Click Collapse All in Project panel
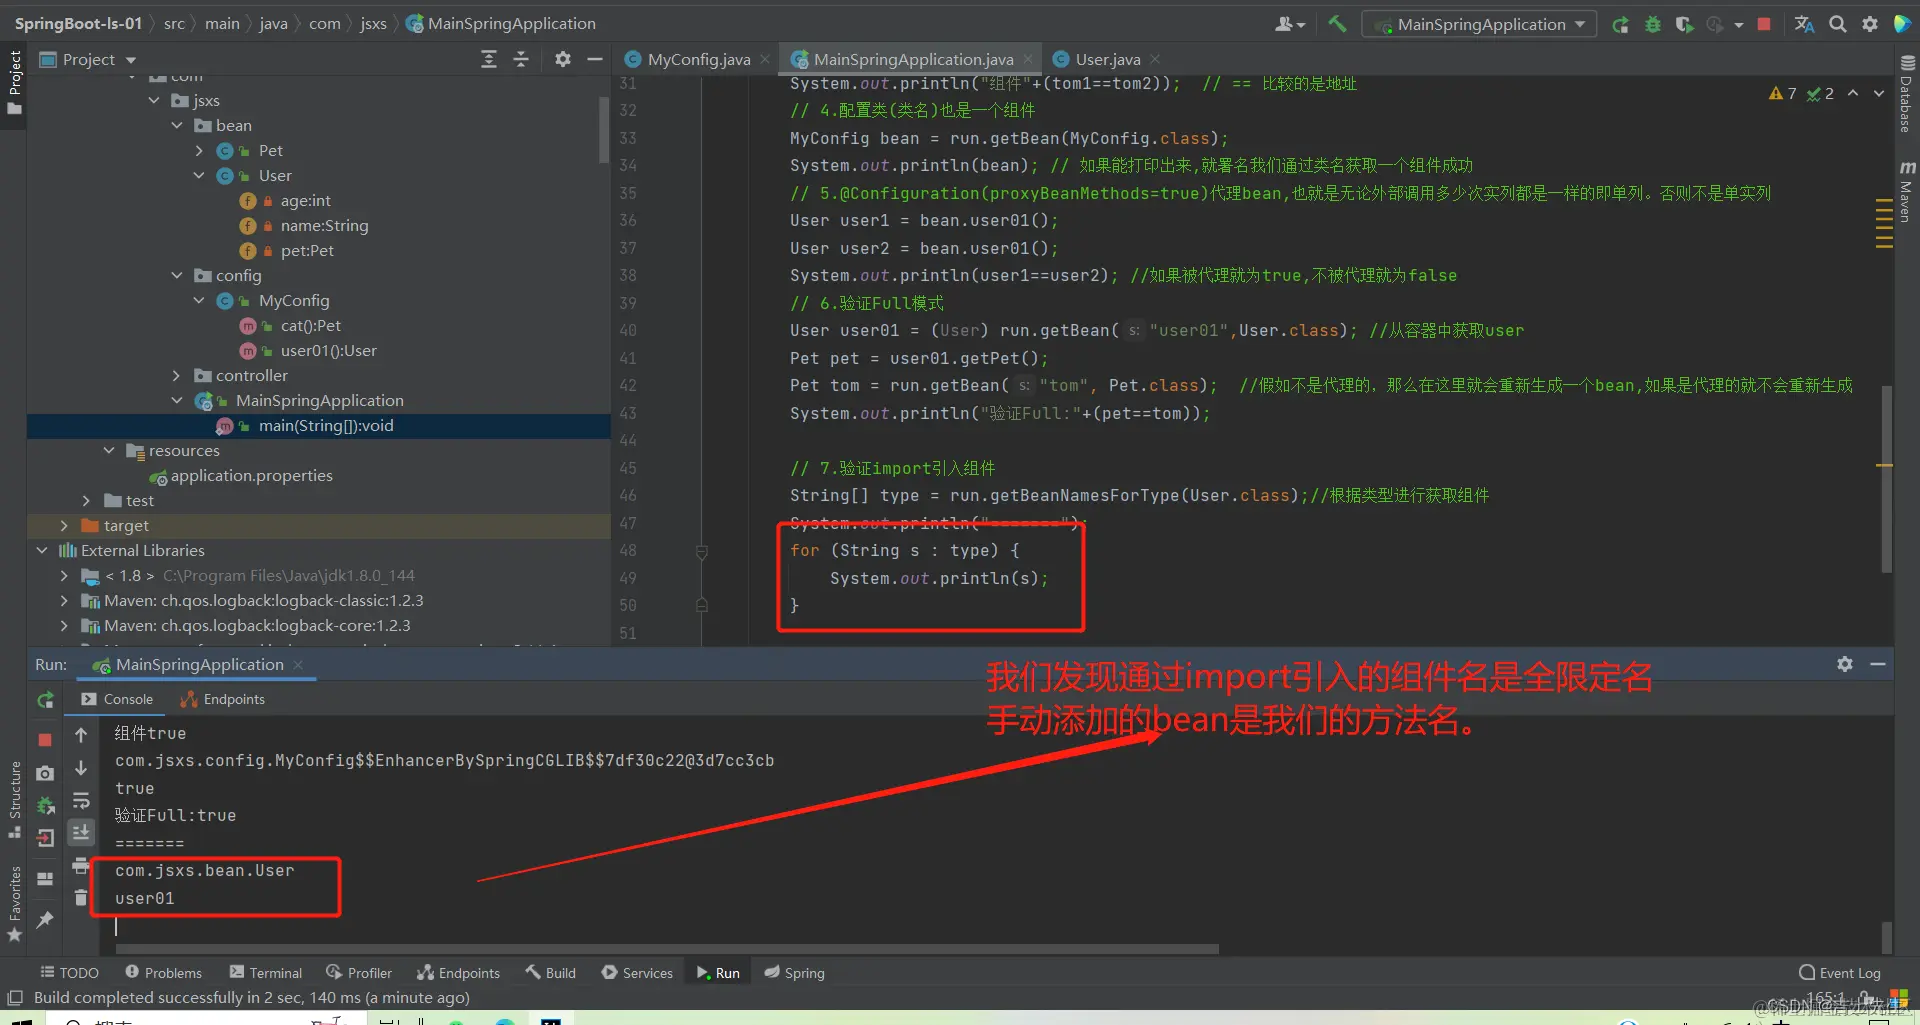This screenshot has width=1920, height=1025. (x=521, y=59)
